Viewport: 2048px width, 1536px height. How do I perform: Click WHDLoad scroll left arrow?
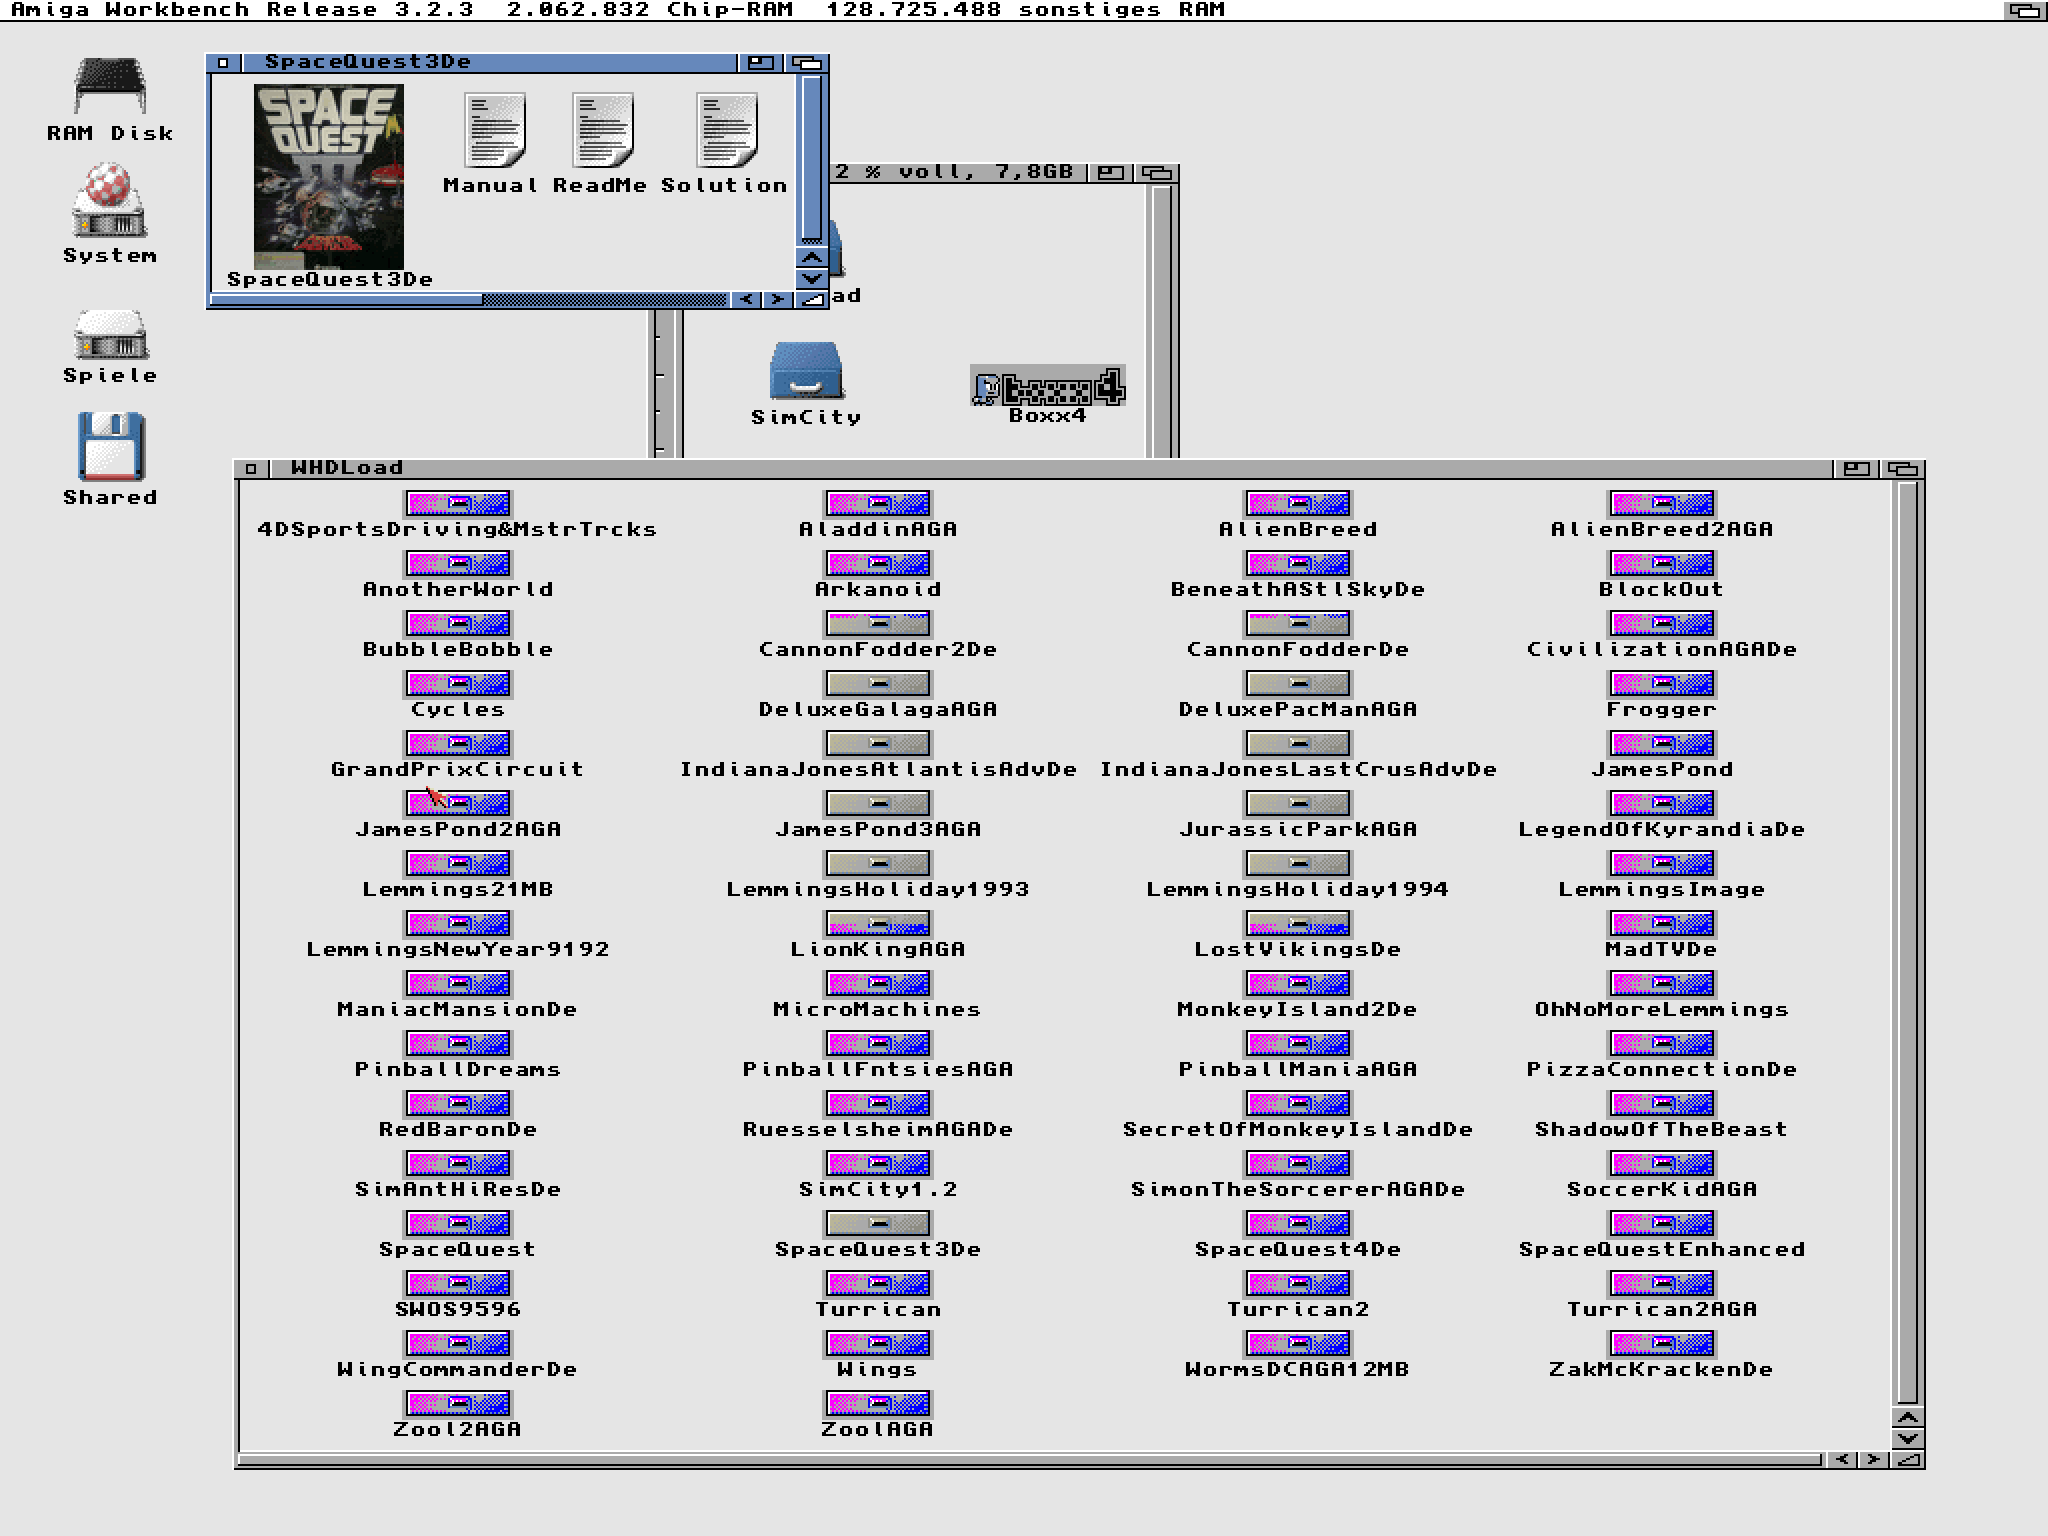(1841, 1460)
